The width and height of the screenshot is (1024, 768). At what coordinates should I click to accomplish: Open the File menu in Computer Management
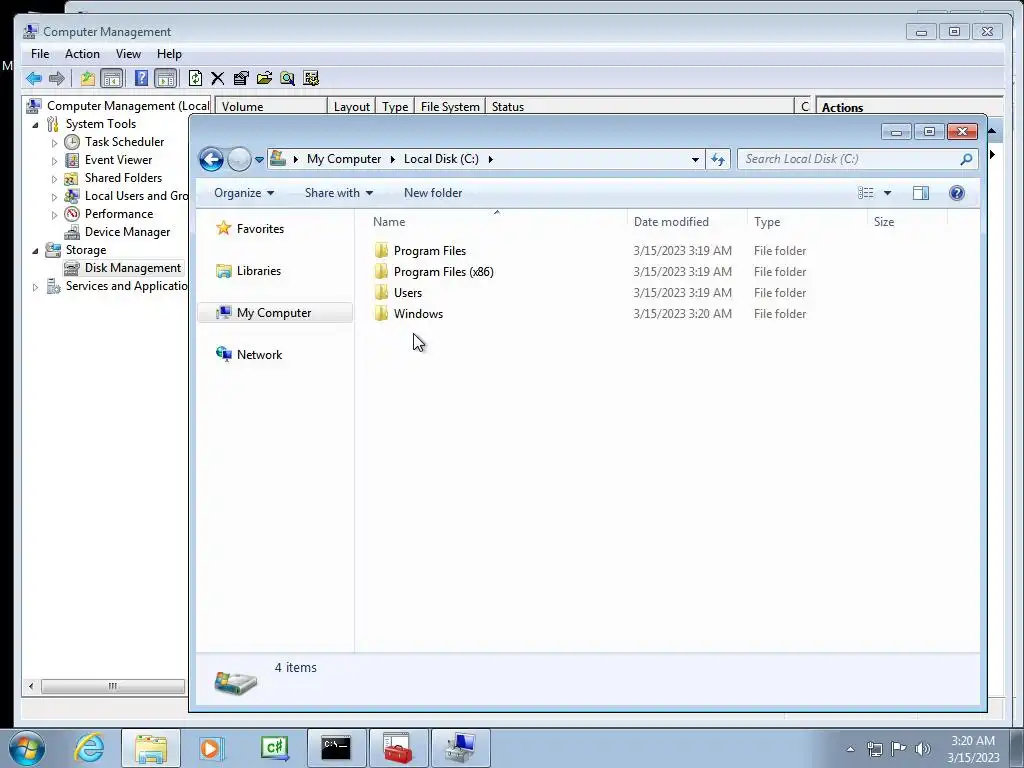tap(40, 54)
